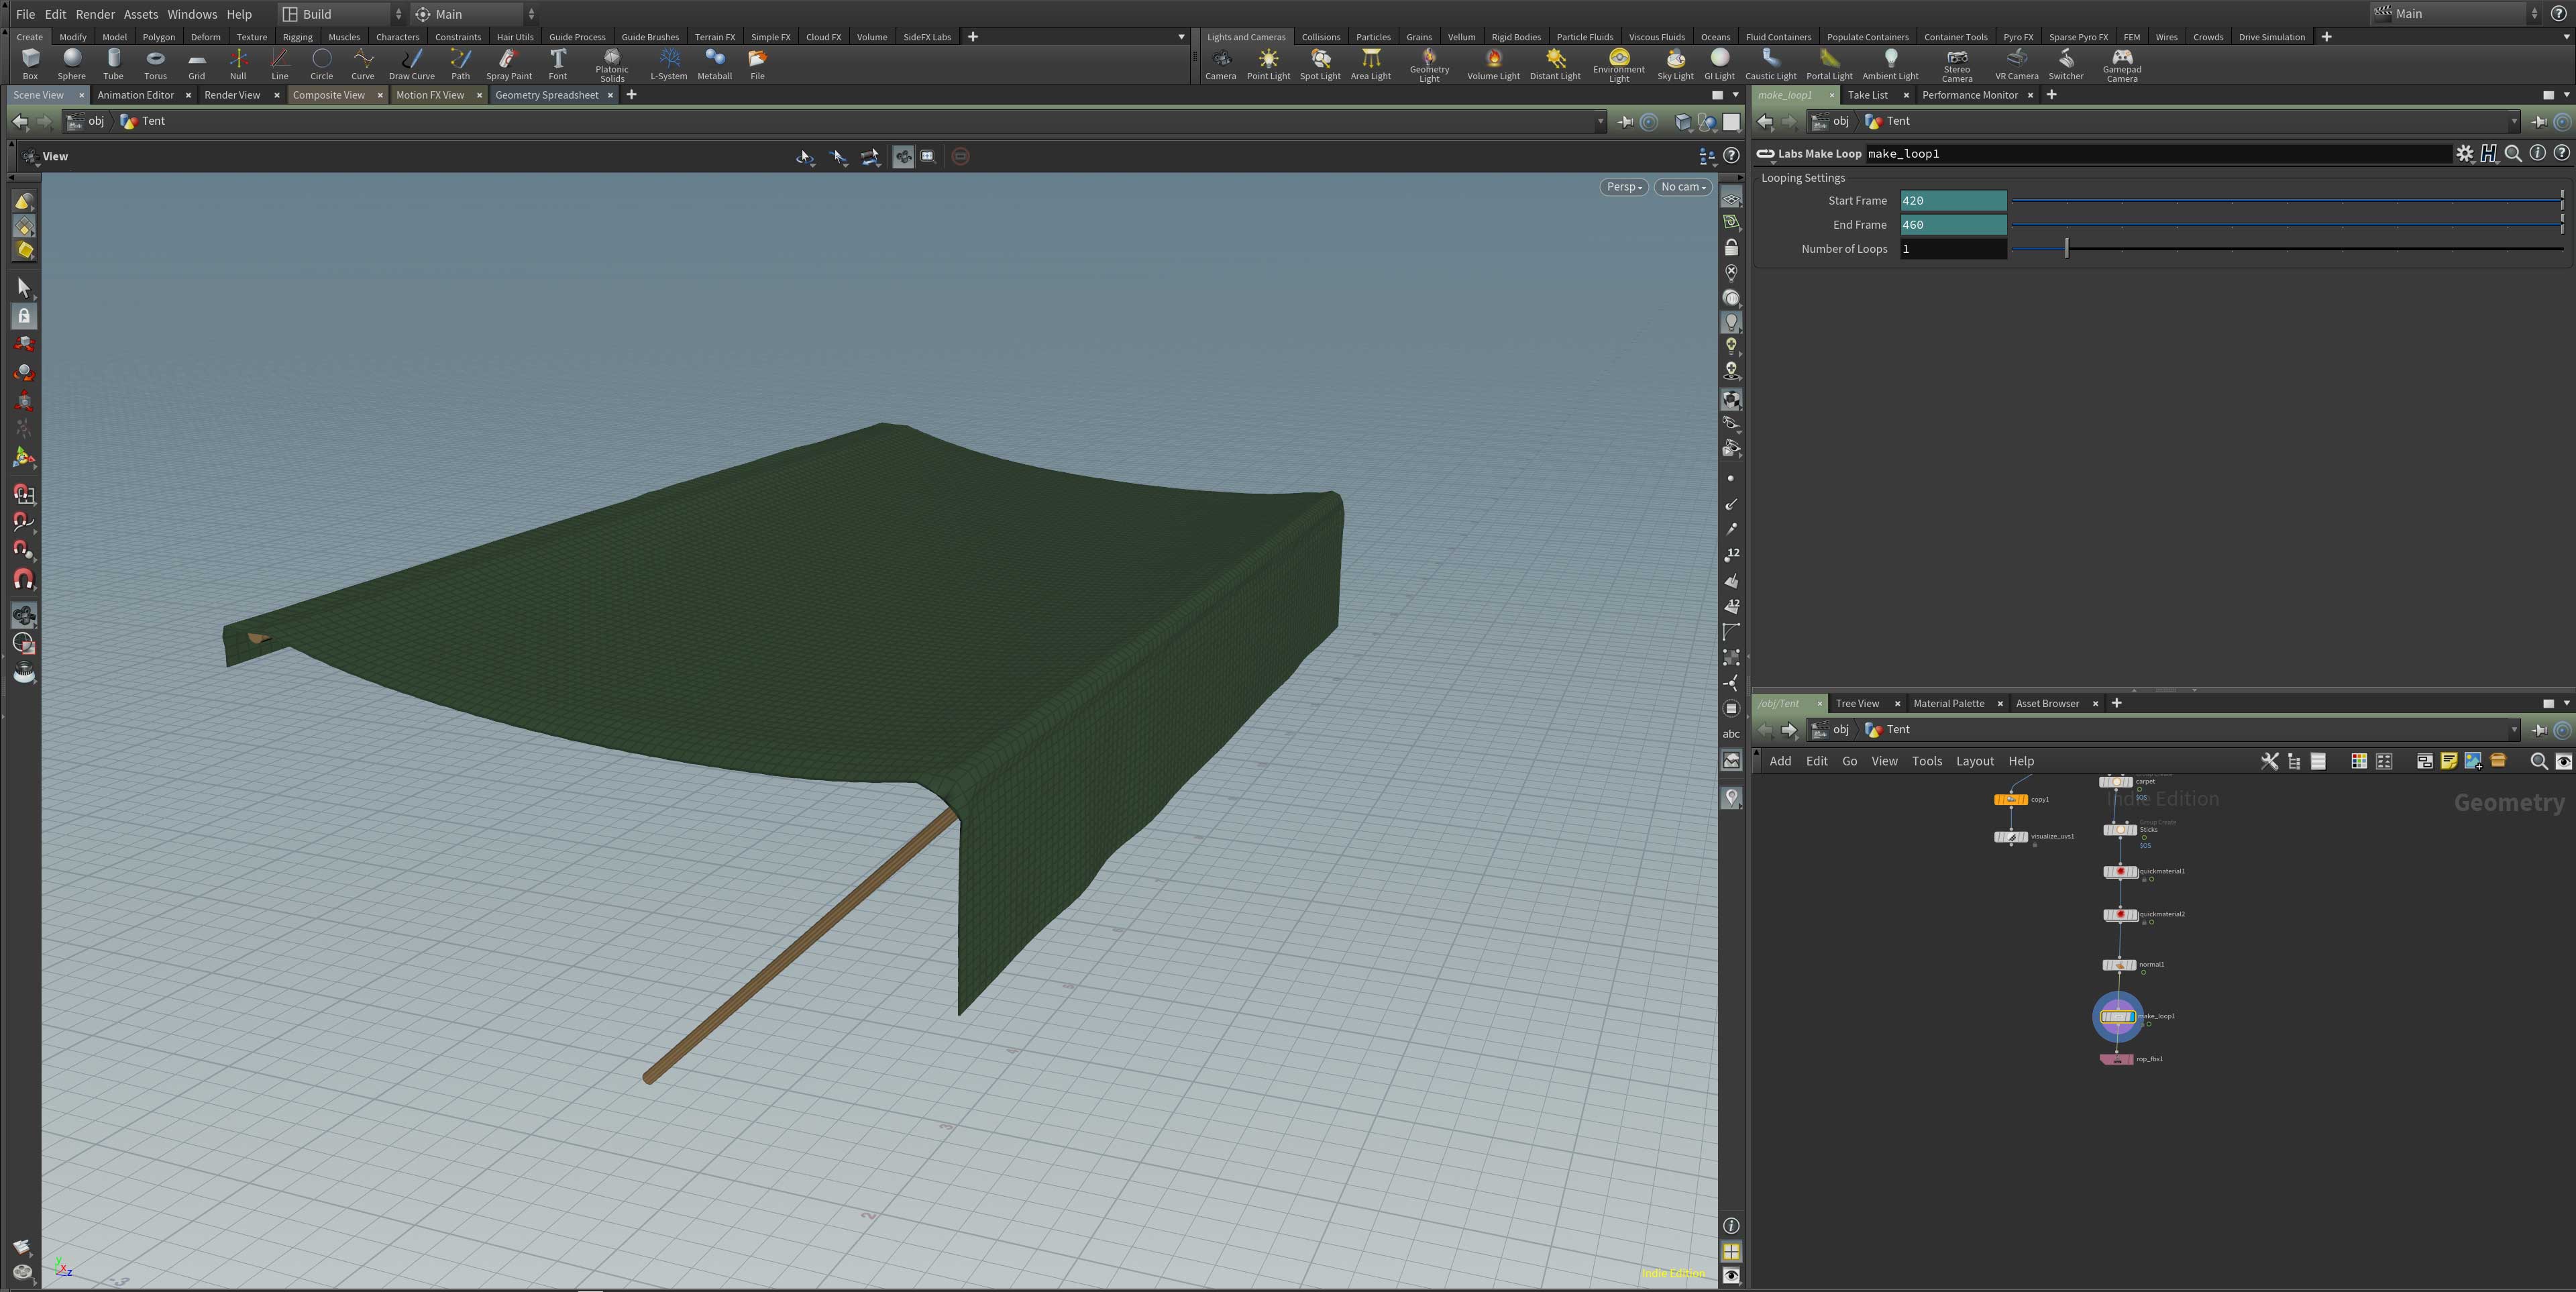
Task: Toggle the viewport lighting bulb icon
Action: (1731, 322)
